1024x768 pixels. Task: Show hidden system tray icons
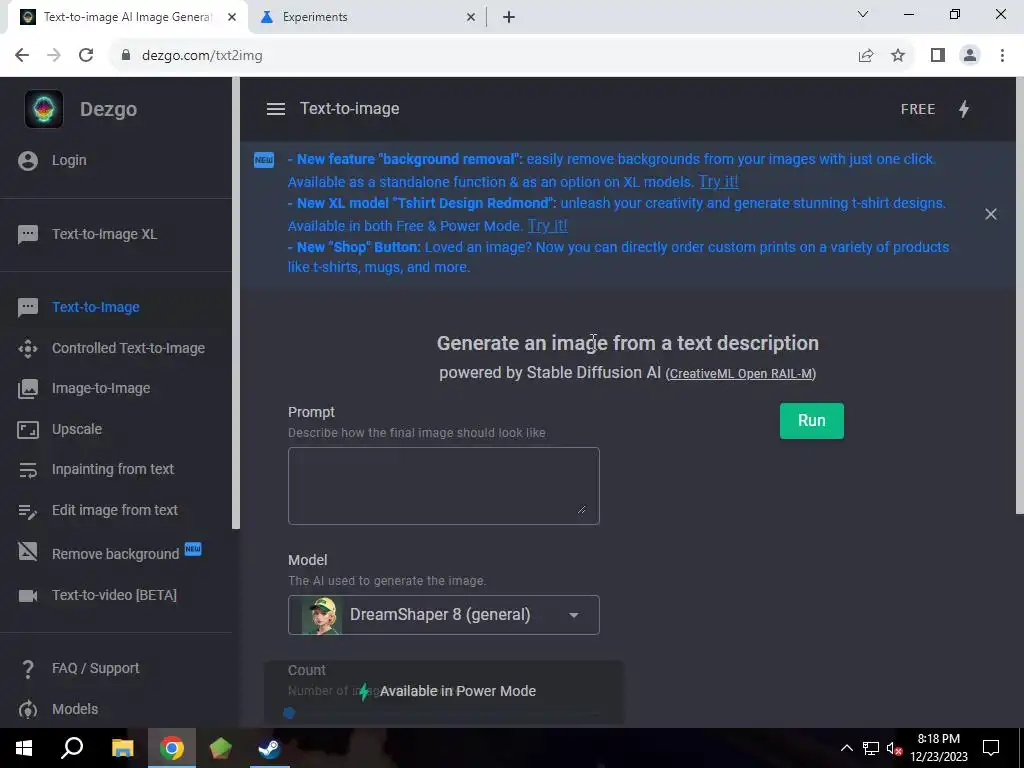pos(846,748)
